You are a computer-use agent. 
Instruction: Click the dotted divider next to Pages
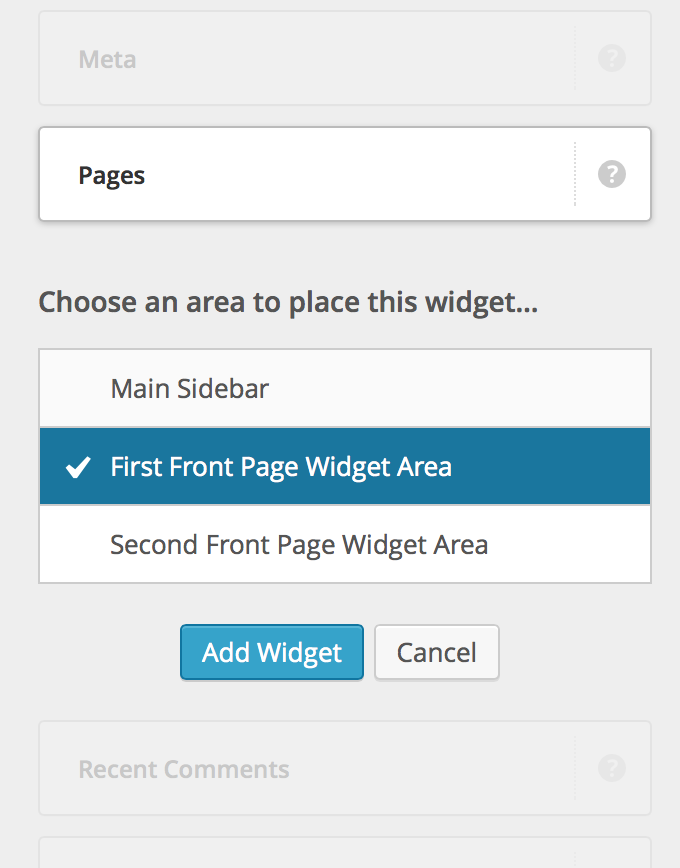(575, 174)
